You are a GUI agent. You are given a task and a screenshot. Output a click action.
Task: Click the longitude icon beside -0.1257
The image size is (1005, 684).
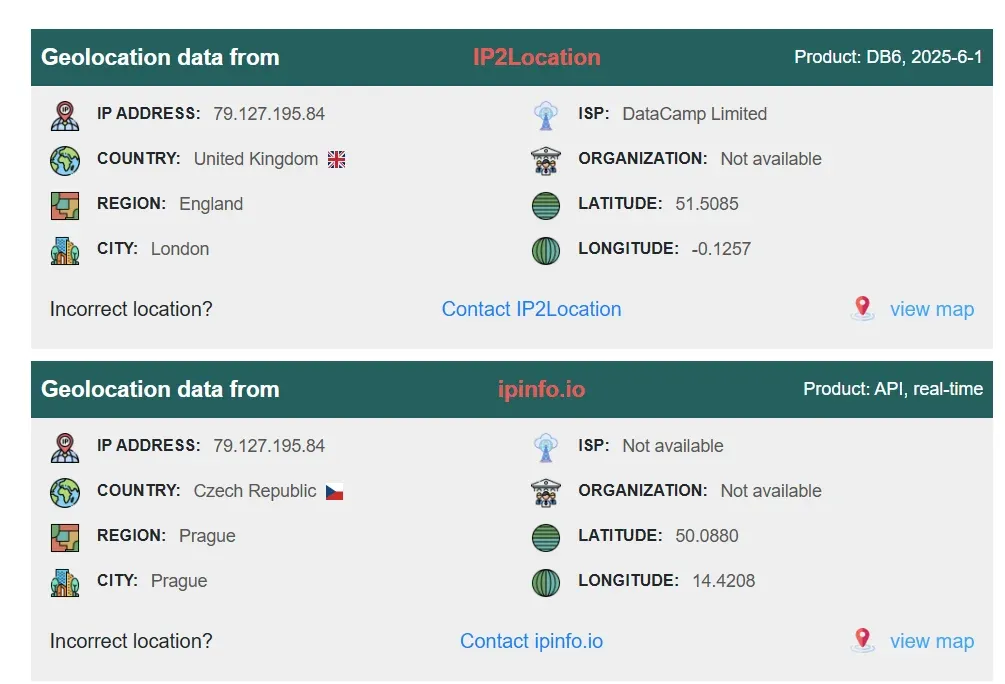546,250
